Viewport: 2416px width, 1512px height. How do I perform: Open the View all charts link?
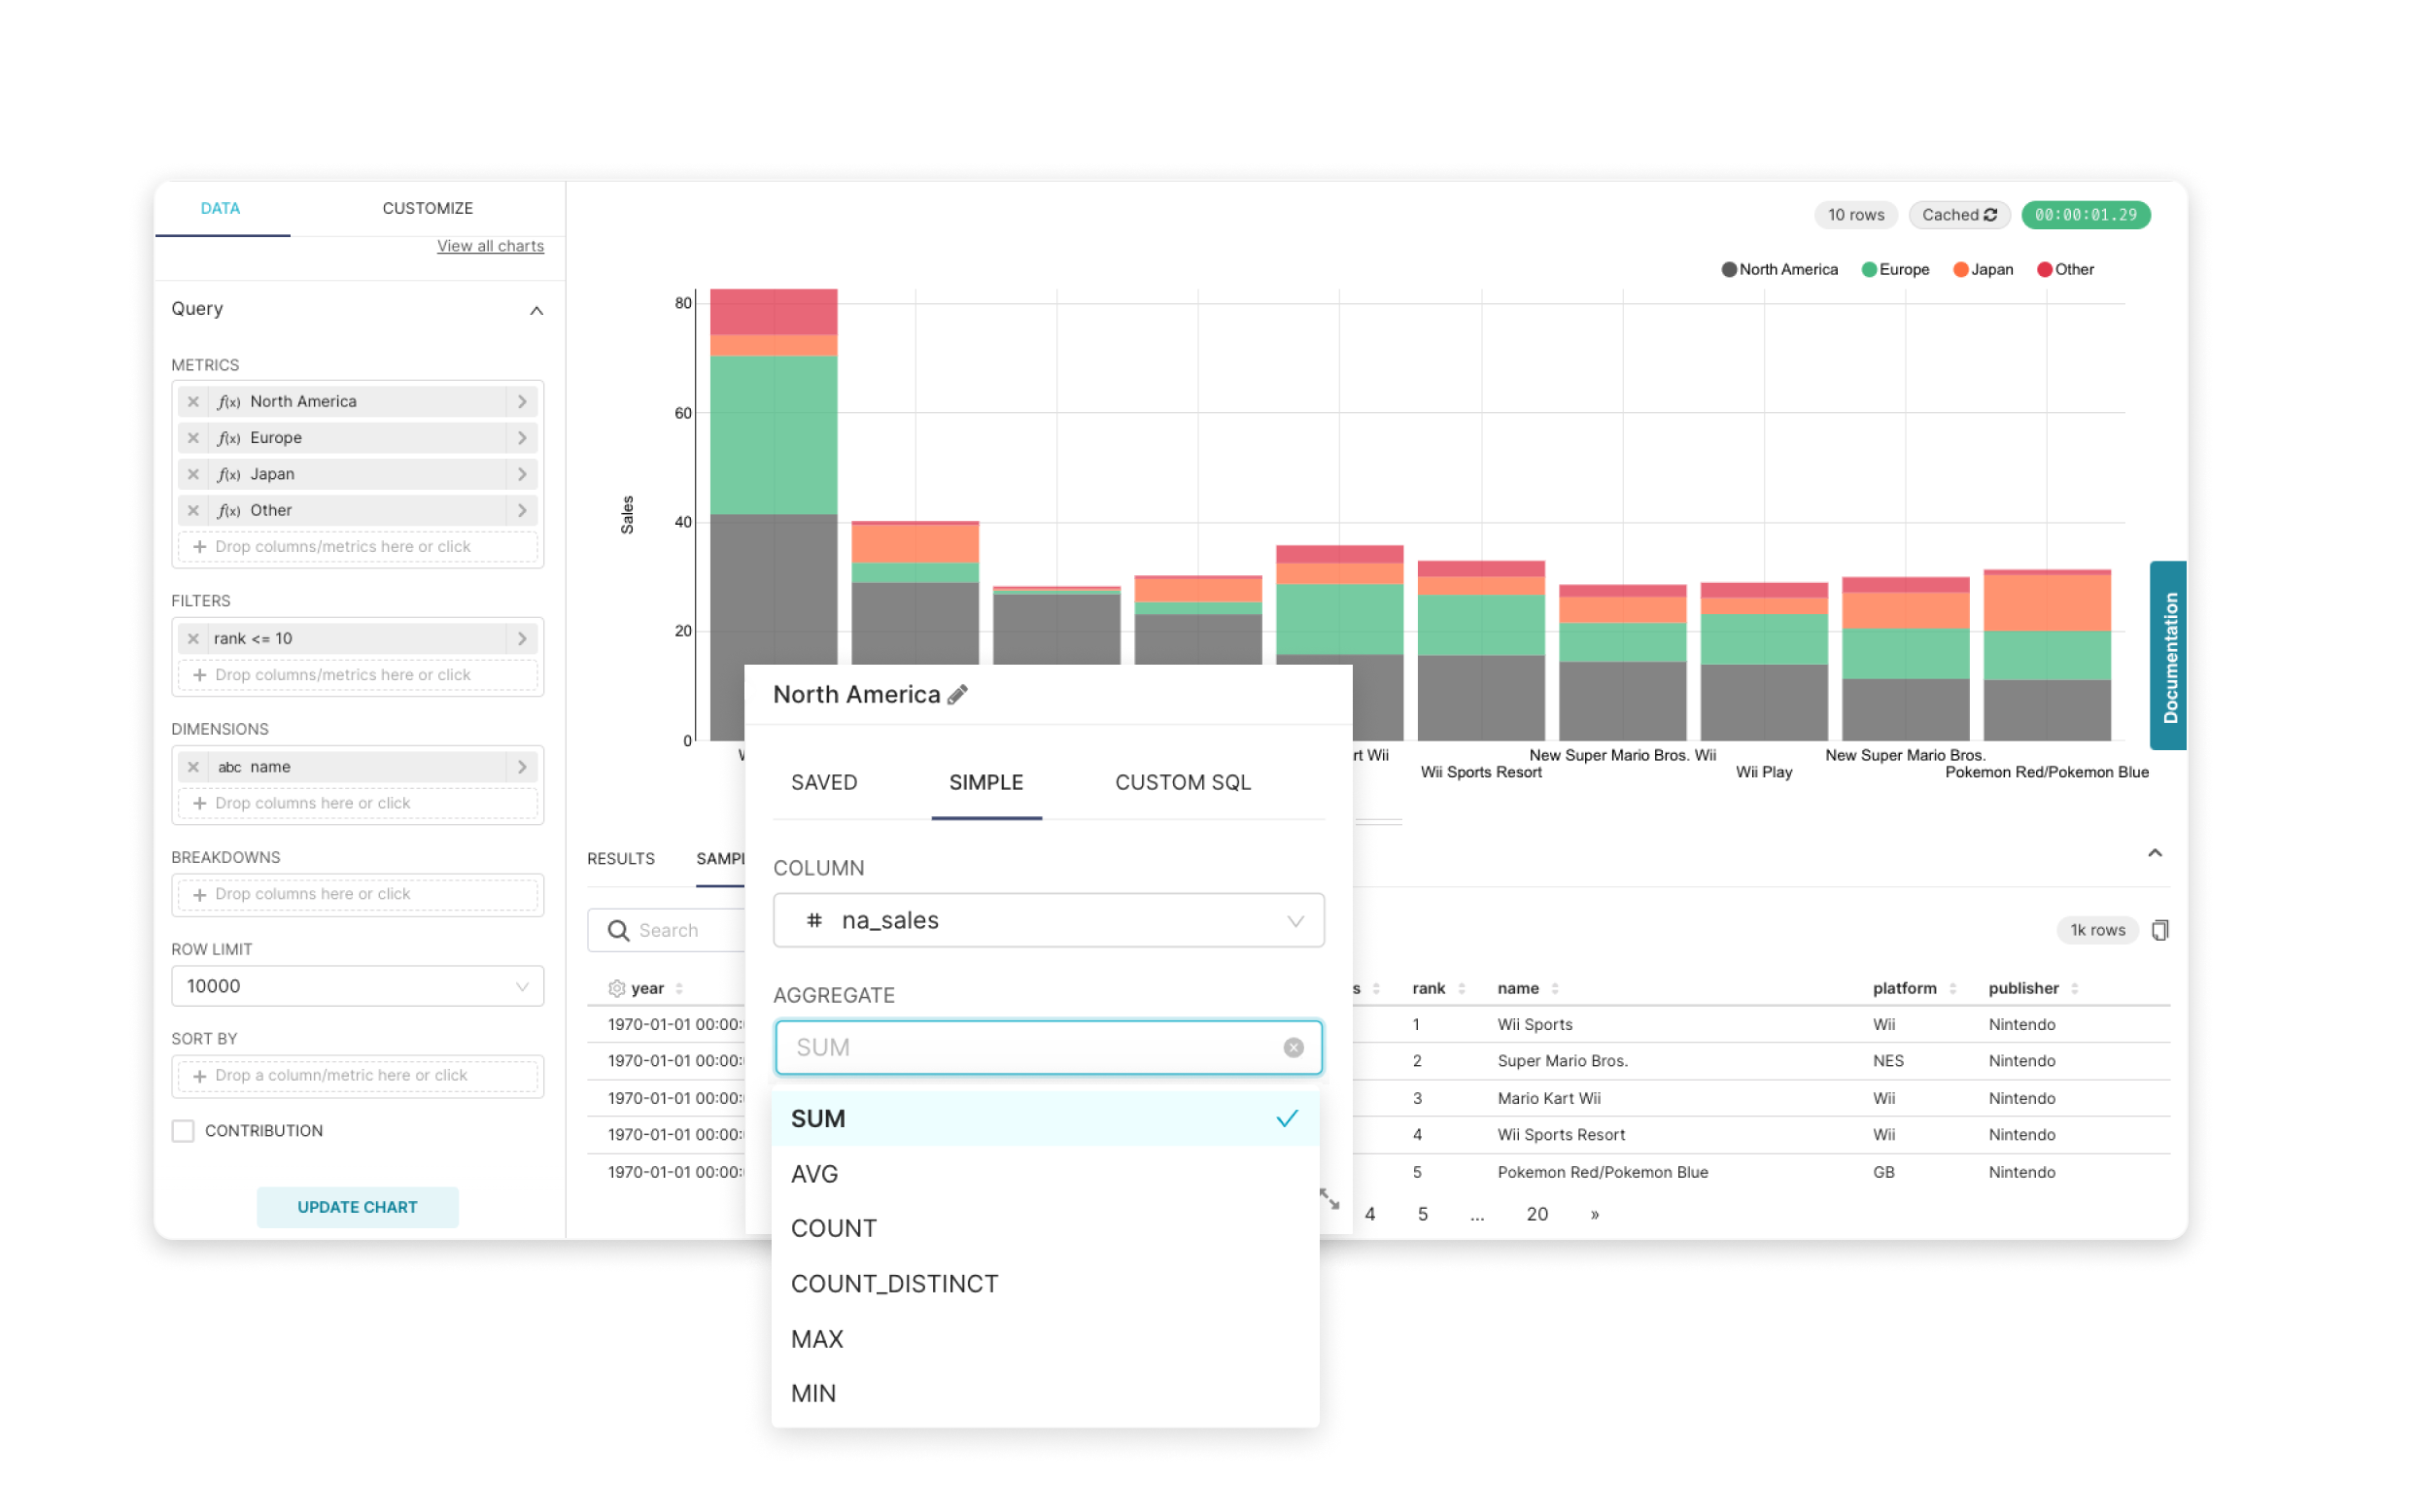click(490, 246)
